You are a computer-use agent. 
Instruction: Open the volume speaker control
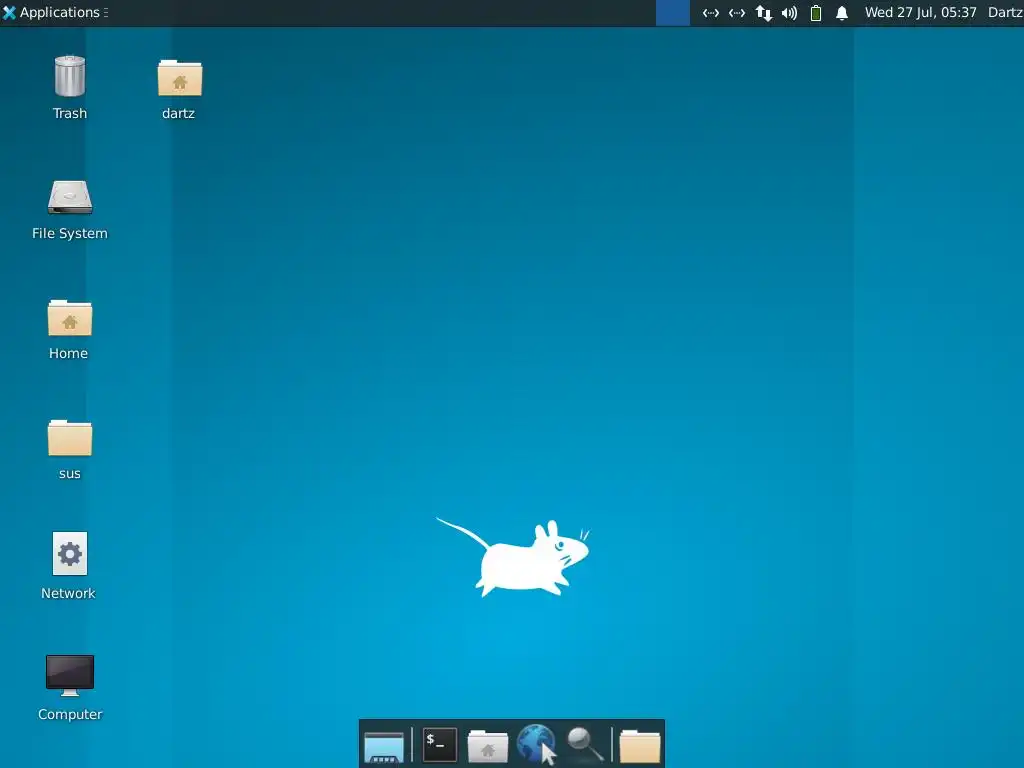click(x=790, y=13)
